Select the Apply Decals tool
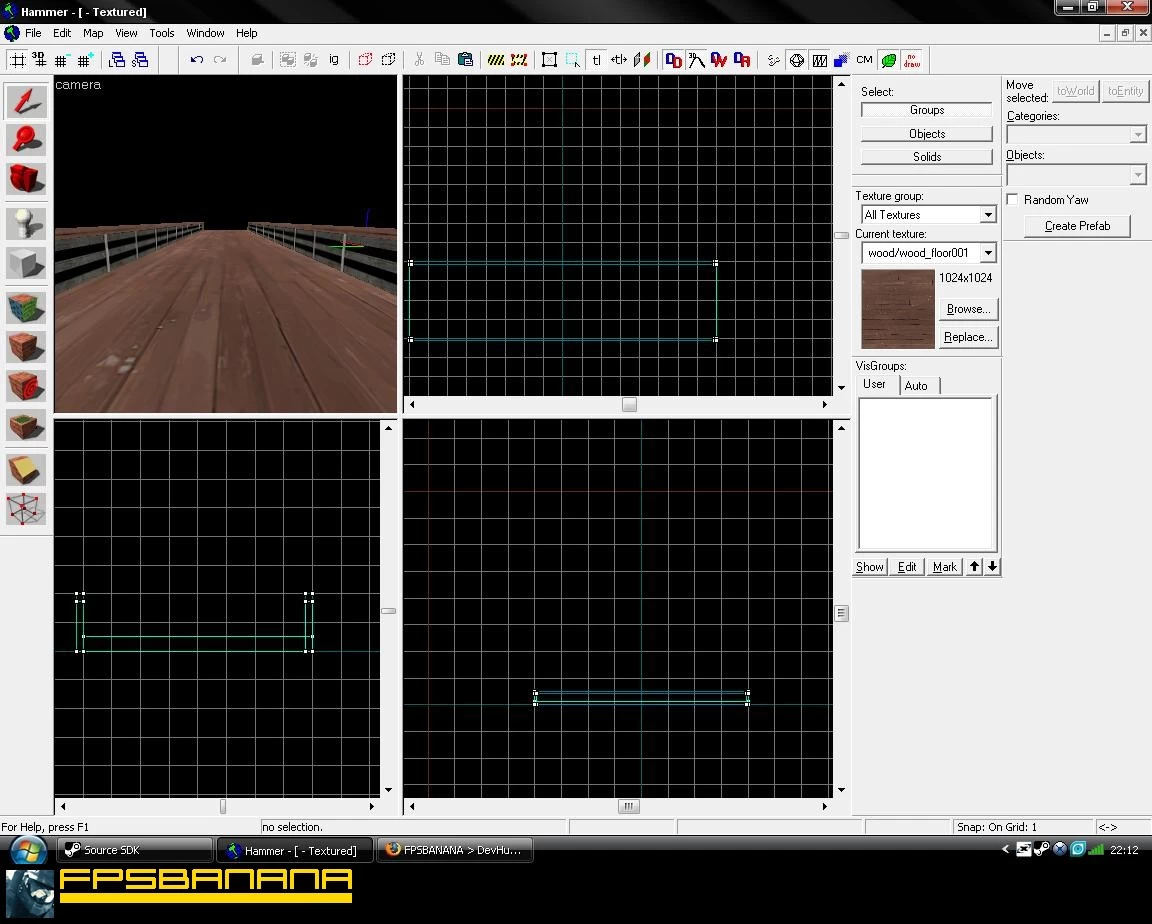The width and height of the screenshot is (1152, 924). click(x=26, y=386)
